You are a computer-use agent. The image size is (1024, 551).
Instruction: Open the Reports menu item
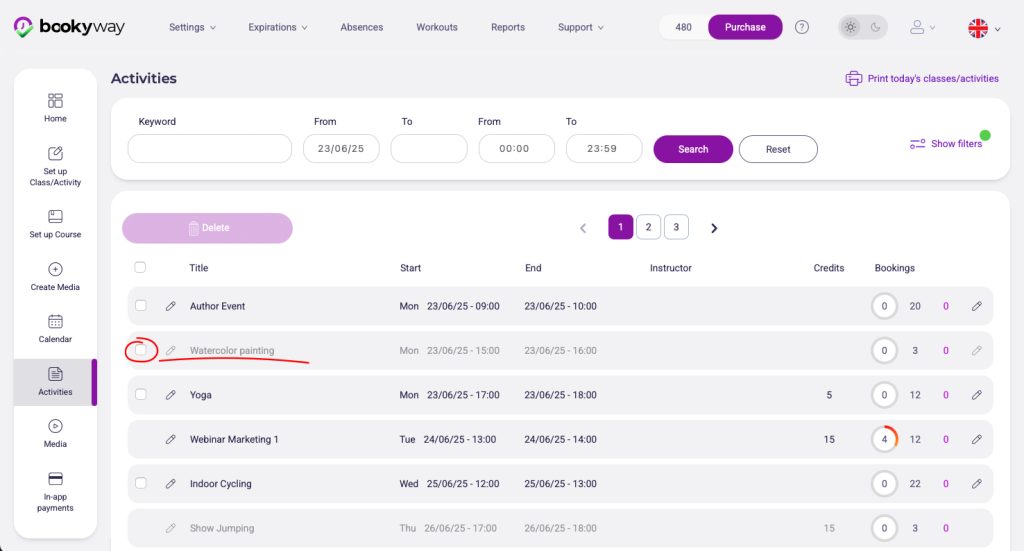pyautogui.click(x=508, y=27)
